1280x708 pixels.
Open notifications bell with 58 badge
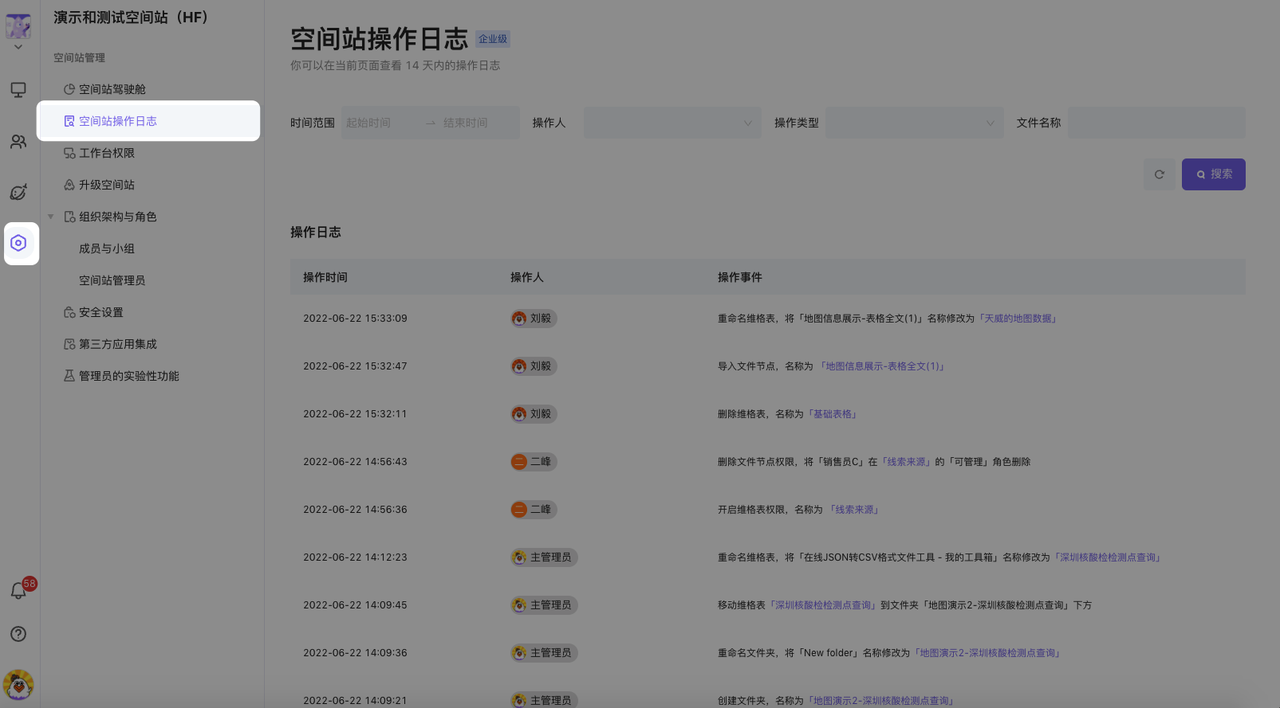pyautogui.click(x=18, y=591)
